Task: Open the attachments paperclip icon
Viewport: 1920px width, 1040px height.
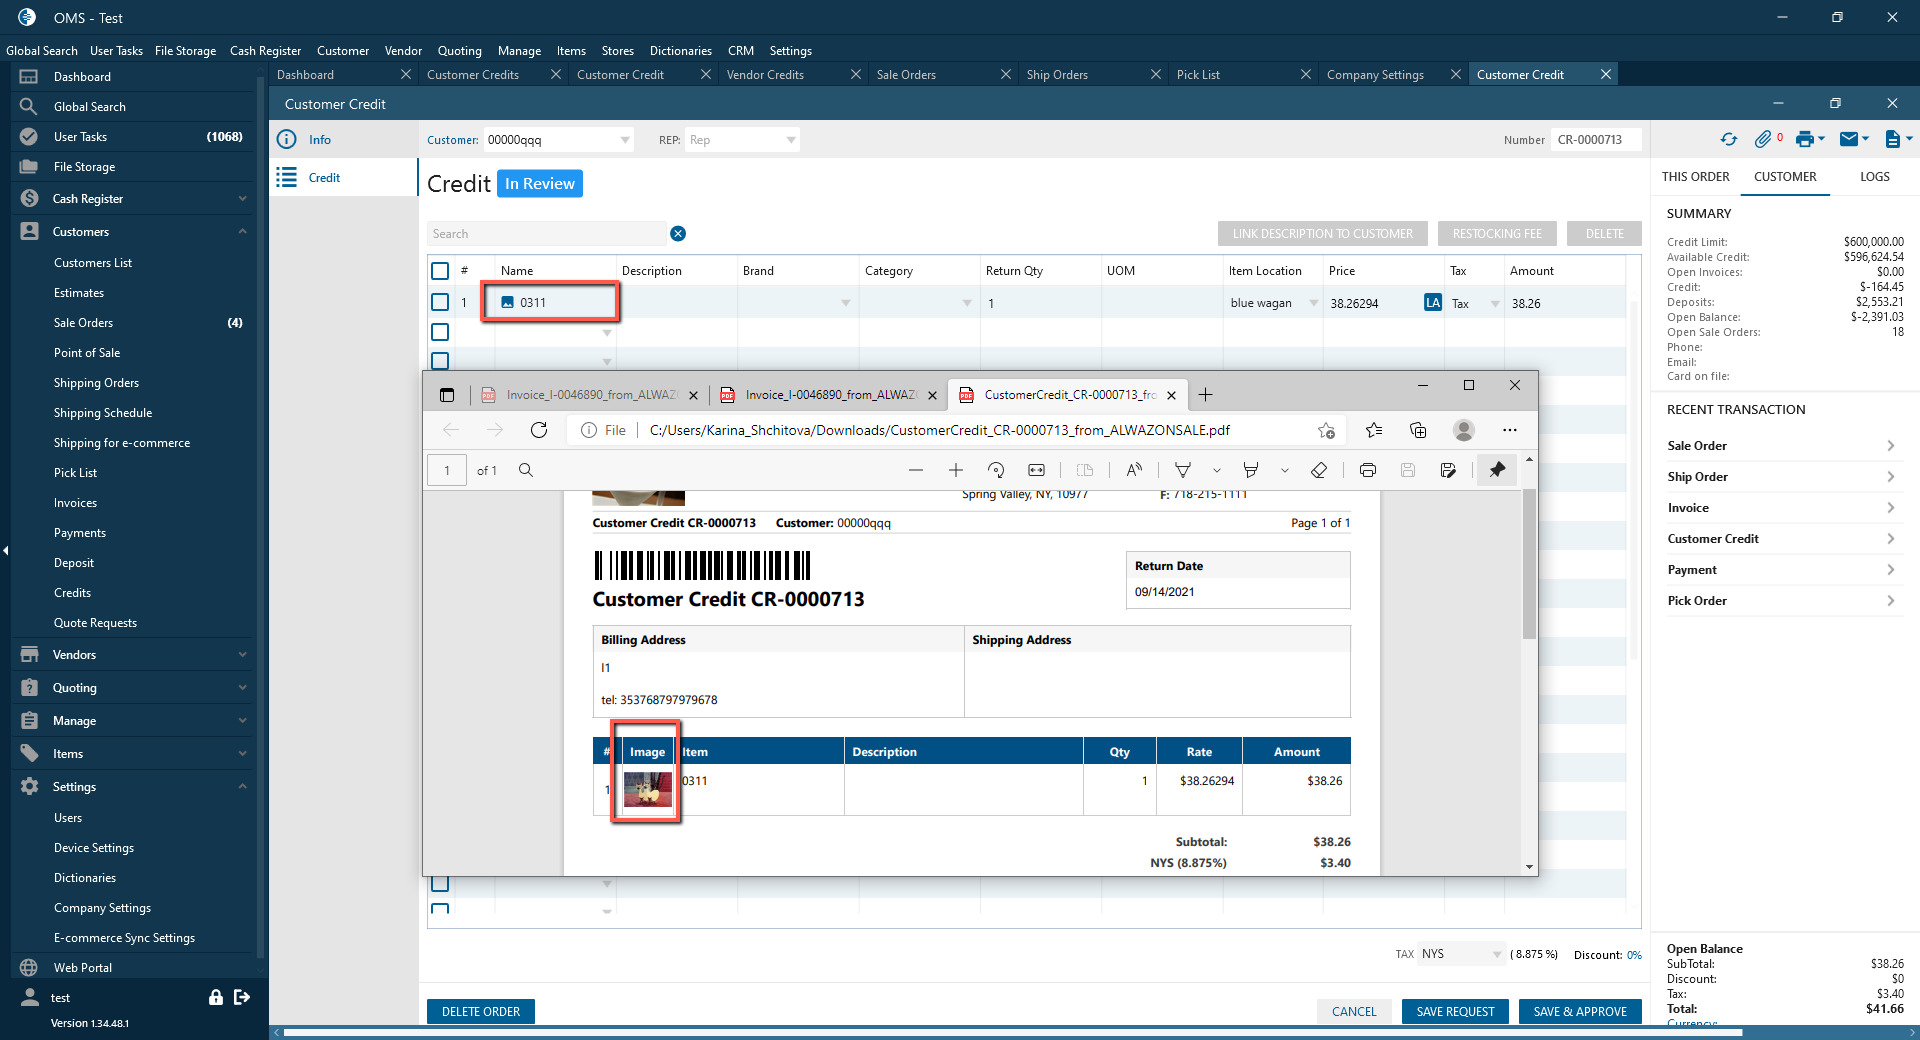Action: [1763, 140]
